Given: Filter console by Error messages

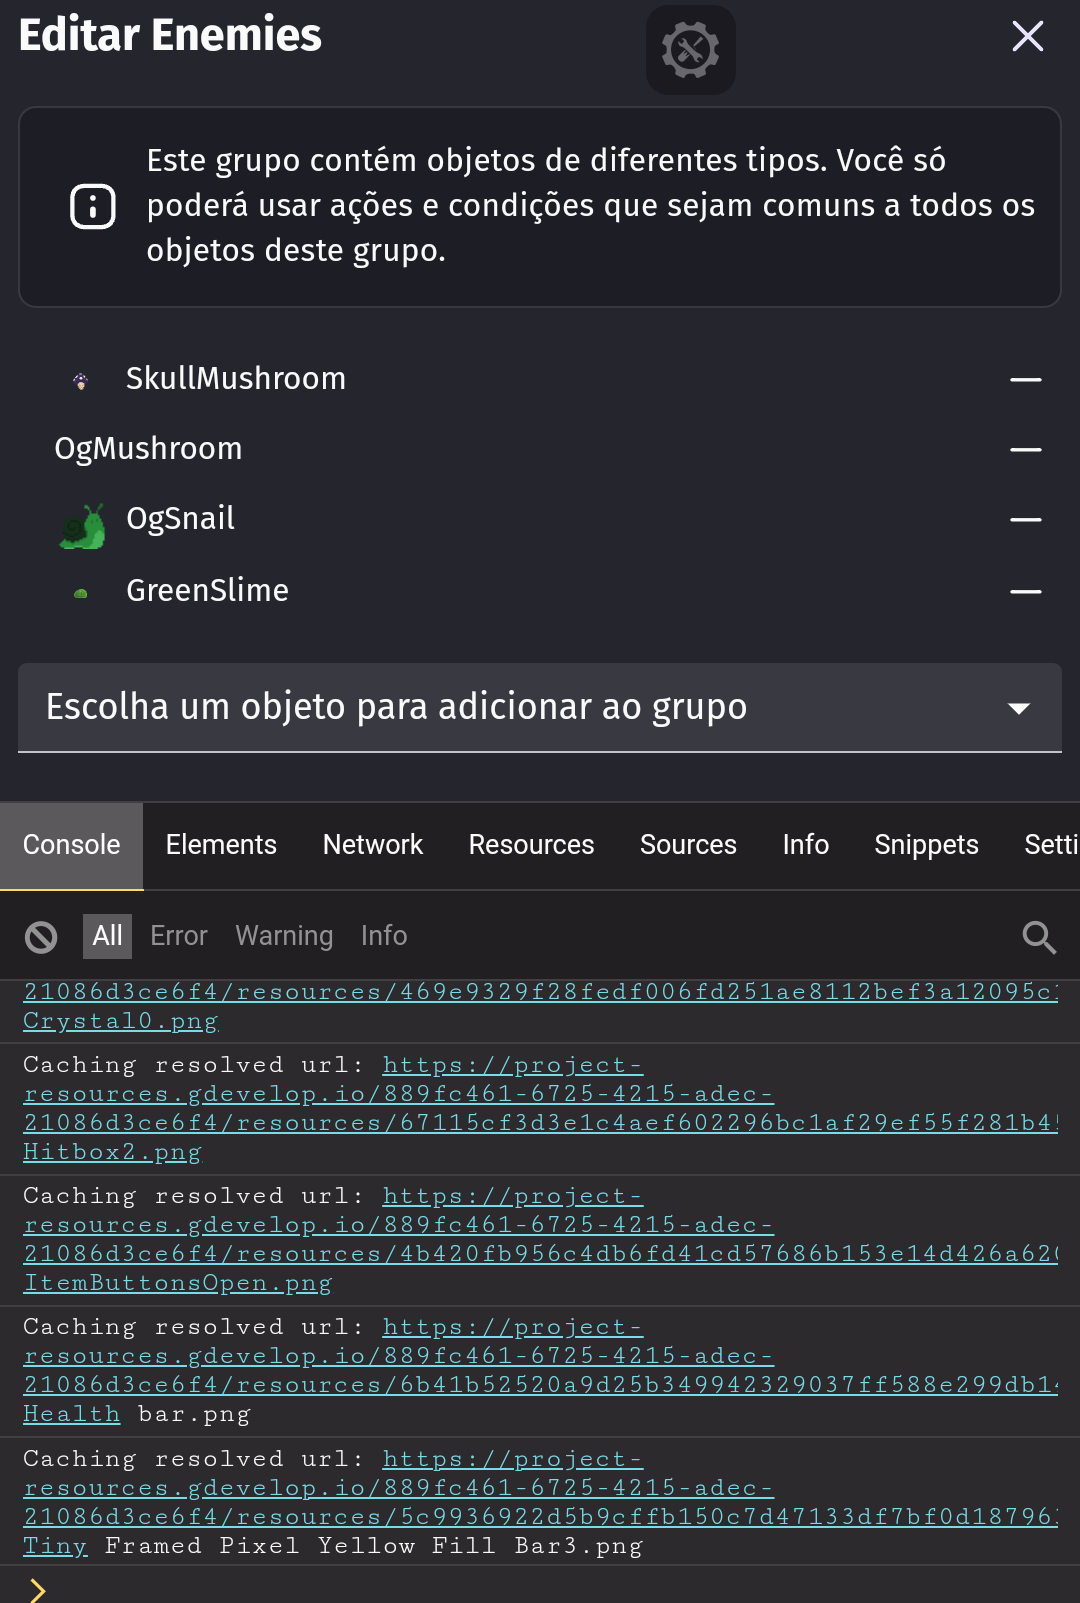Looking at the screenshot, I should pos(179,936).
